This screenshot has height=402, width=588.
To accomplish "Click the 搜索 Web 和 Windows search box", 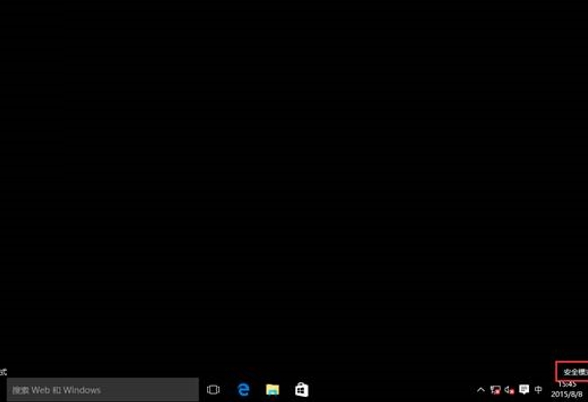I will (103, 390).
